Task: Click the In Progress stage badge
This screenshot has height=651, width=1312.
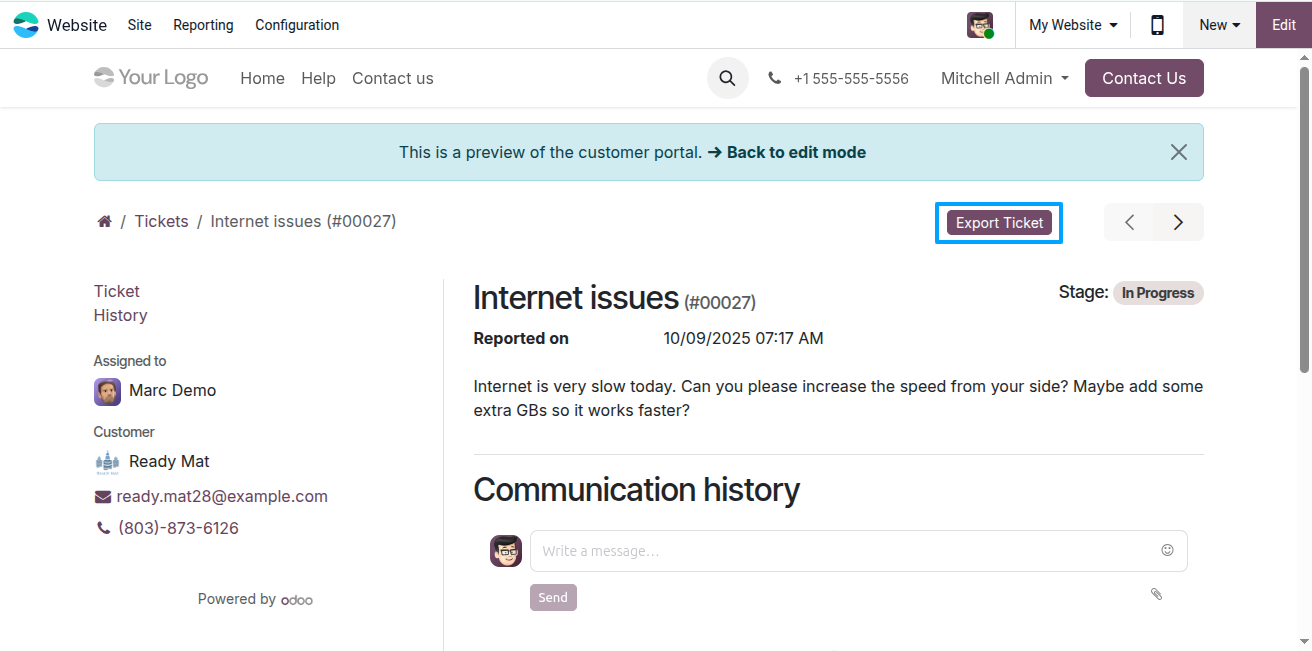Action: point(1158,293)
